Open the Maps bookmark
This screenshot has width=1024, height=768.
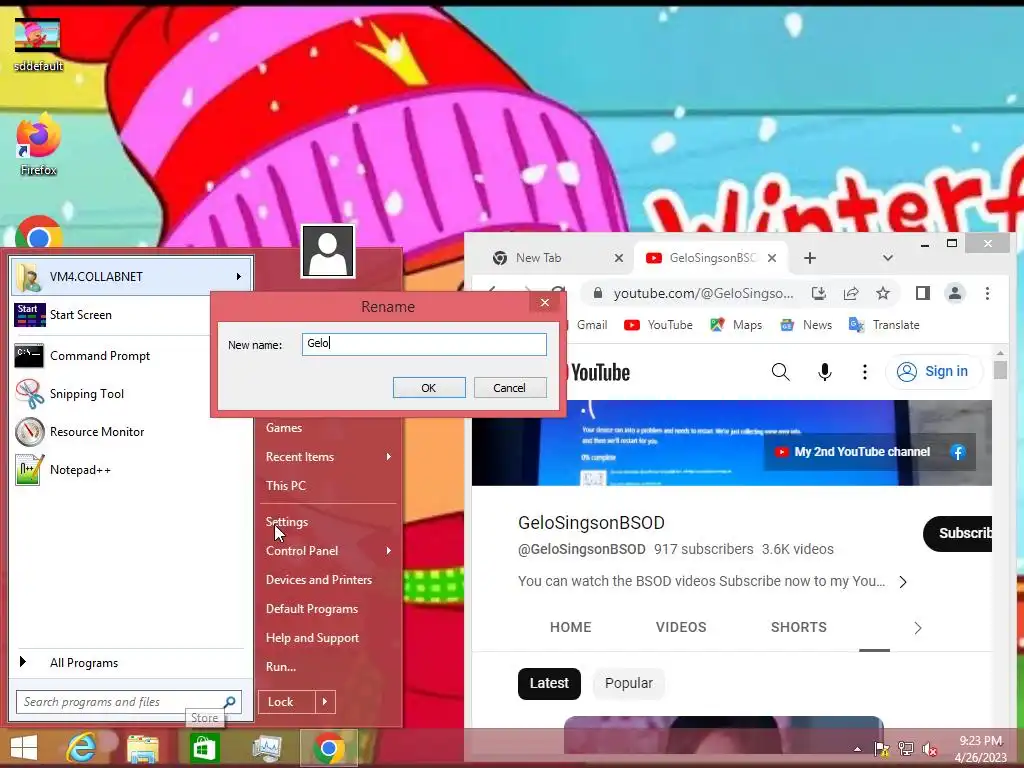(736, 325)
